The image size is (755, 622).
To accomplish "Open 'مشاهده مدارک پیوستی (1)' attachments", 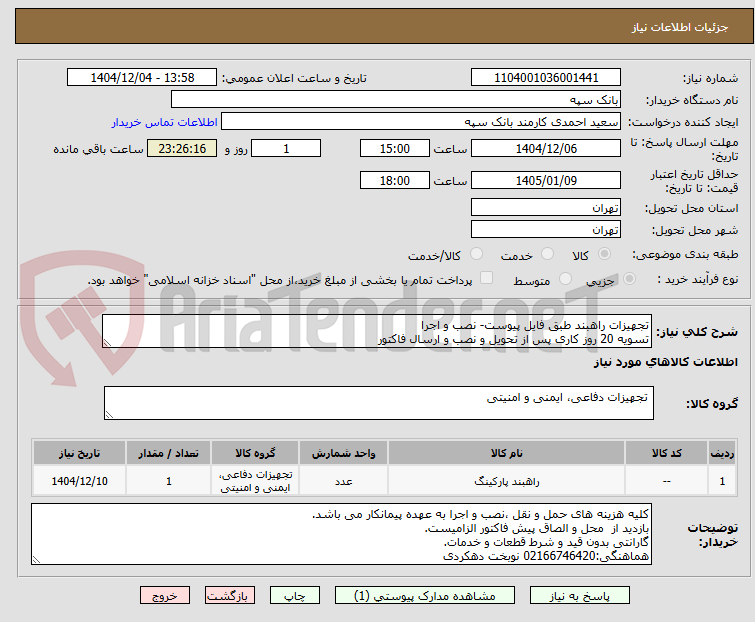I will pyautogui.click(x=425, y=596).
